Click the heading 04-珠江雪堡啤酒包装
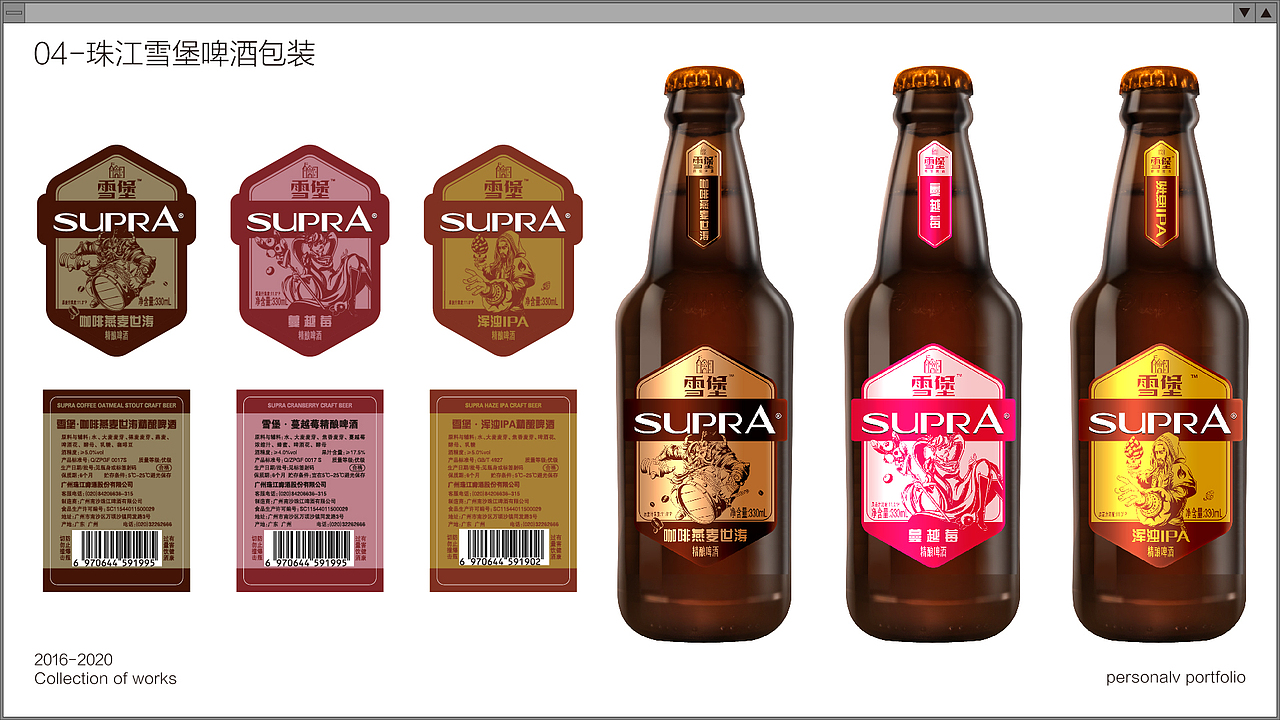This screenshot has width=1280, height=720. 175,53
